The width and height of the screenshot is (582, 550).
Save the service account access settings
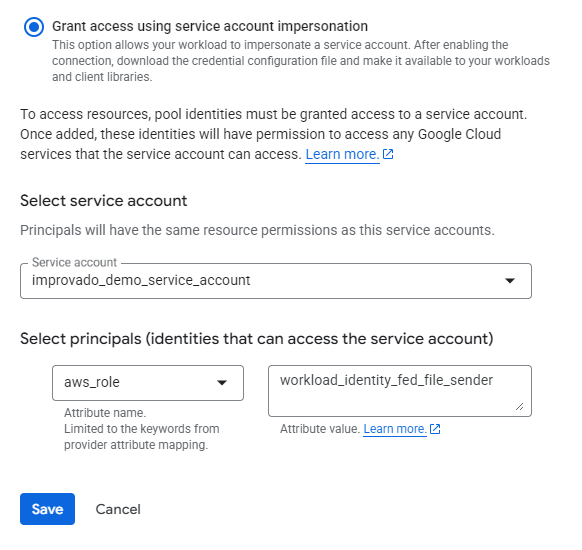tap(48, 509)
